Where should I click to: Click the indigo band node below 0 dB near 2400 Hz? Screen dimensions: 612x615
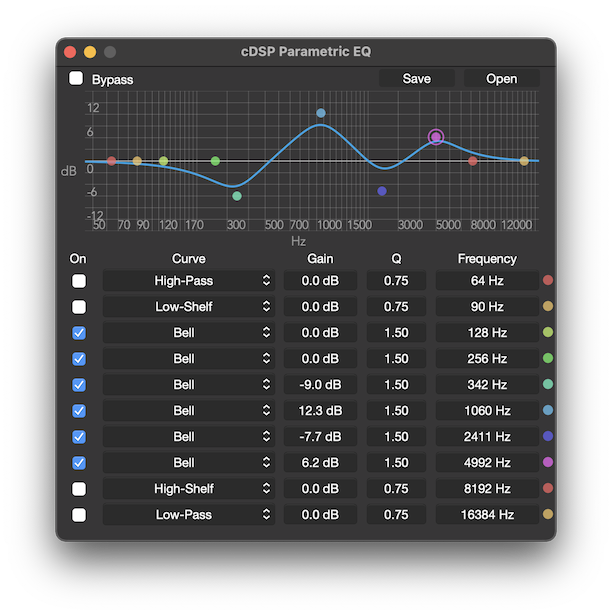(x=382, y=191)
